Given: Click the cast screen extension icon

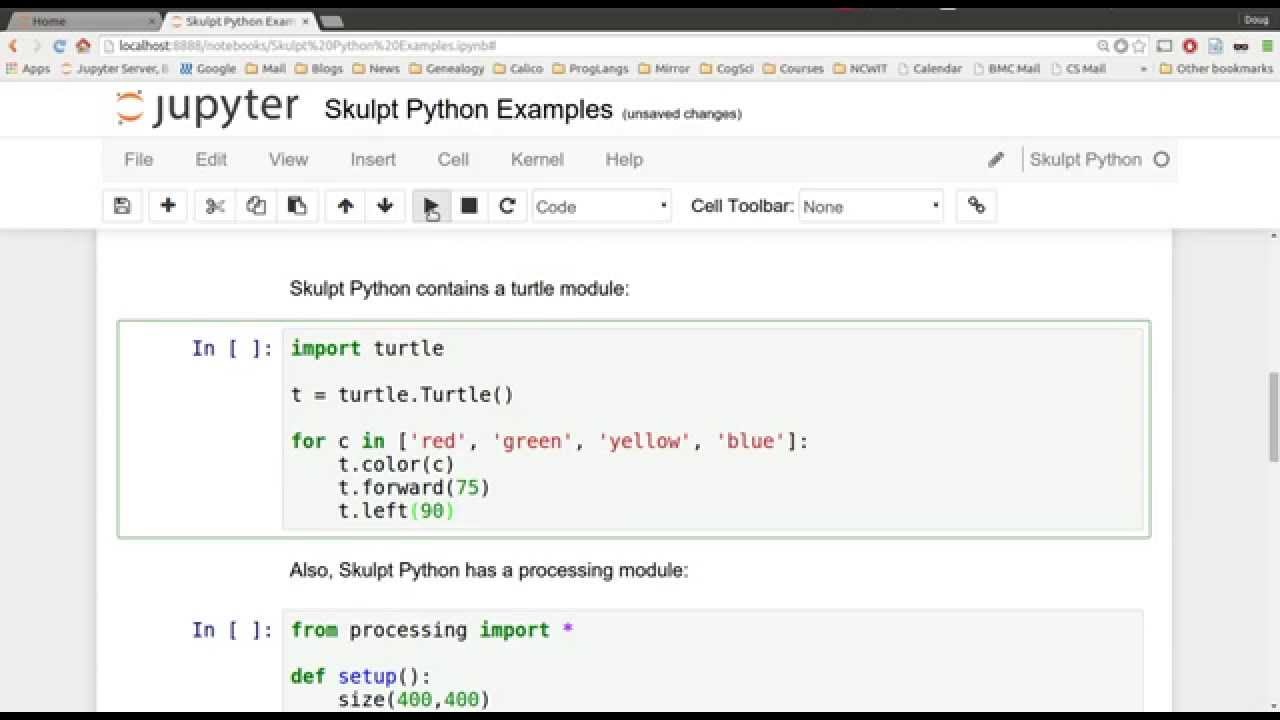Looking at the screenshot, I should (1164, 46).
